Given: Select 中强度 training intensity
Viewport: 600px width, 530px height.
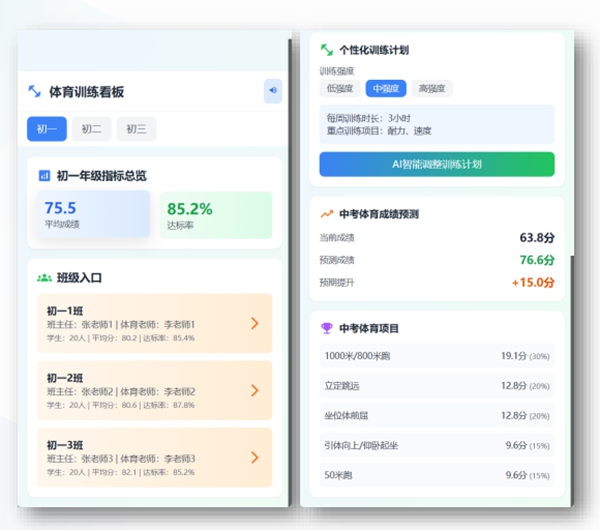Looking at the screenshot, I should point(386,88).
